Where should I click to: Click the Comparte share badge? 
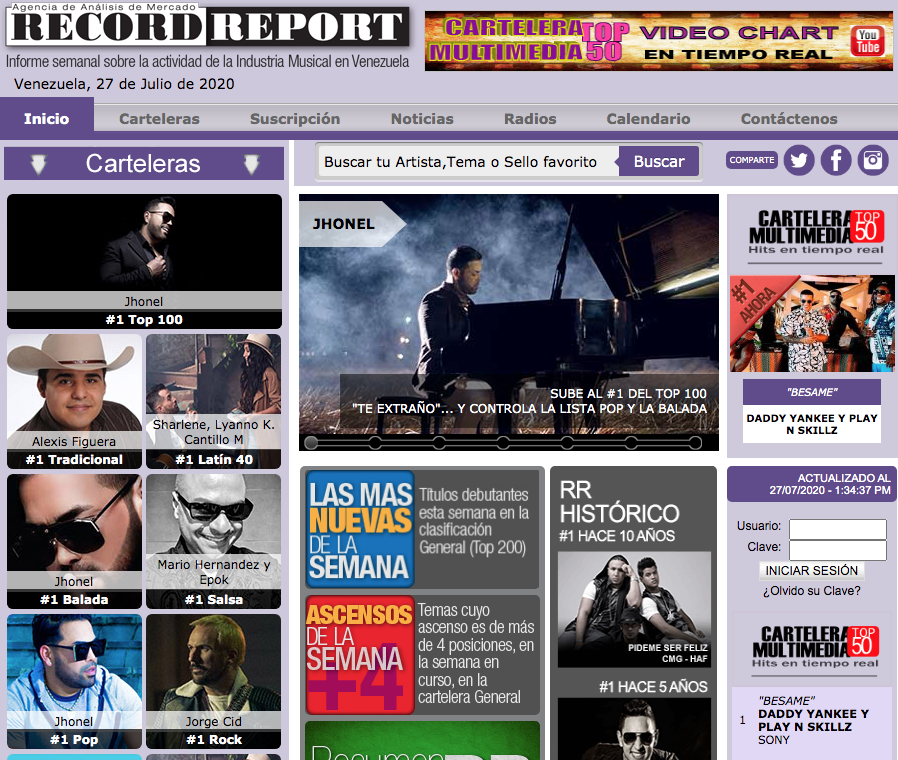tap(751, 160)
